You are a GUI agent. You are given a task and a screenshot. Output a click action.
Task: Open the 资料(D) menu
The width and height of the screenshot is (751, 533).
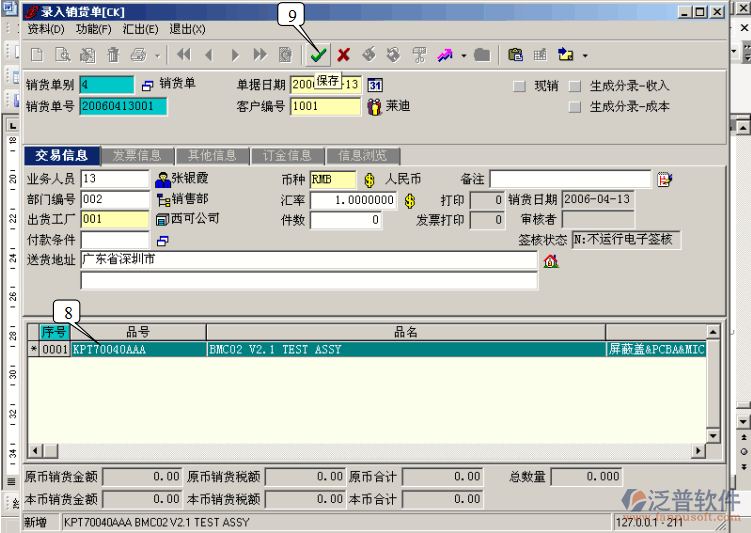46,29
